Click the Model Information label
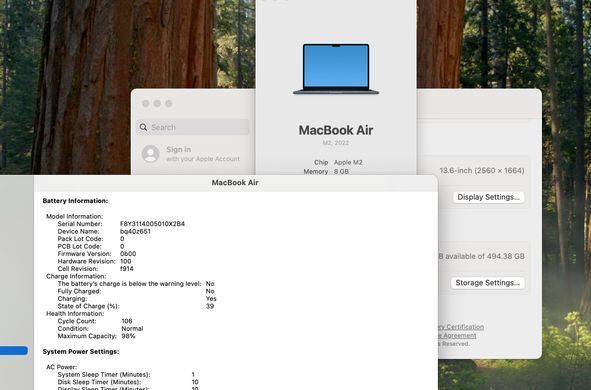Viewport: 591px width, 390px height. click(75, 216)
